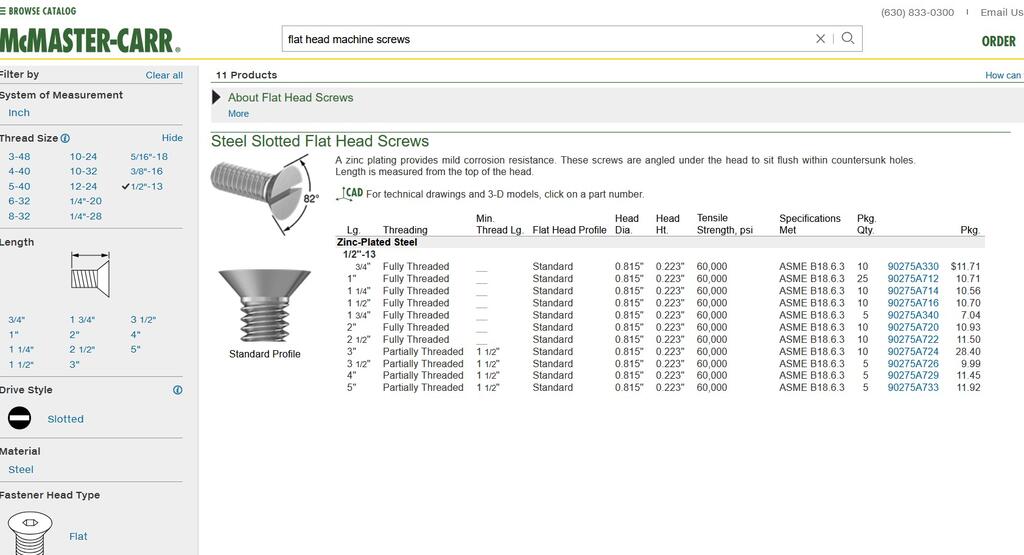Screen dimensions: 1024x555
Task: Click the Flat head type label
Action: pos(78,537)
